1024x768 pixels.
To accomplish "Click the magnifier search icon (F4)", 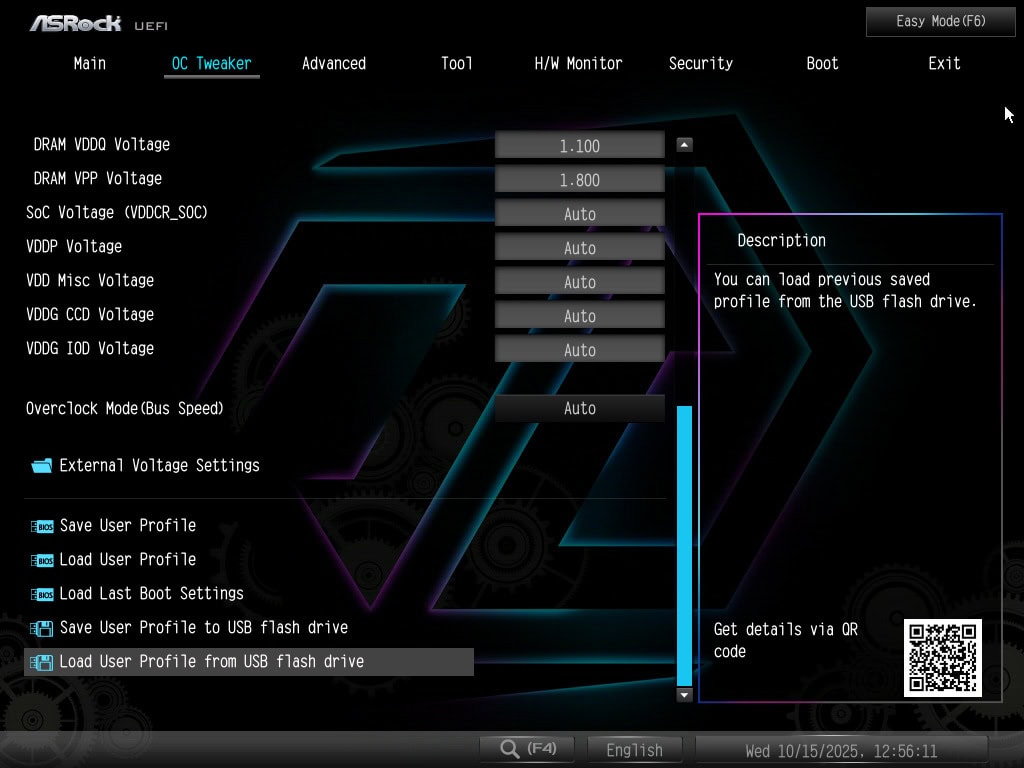I will [511, 749].
